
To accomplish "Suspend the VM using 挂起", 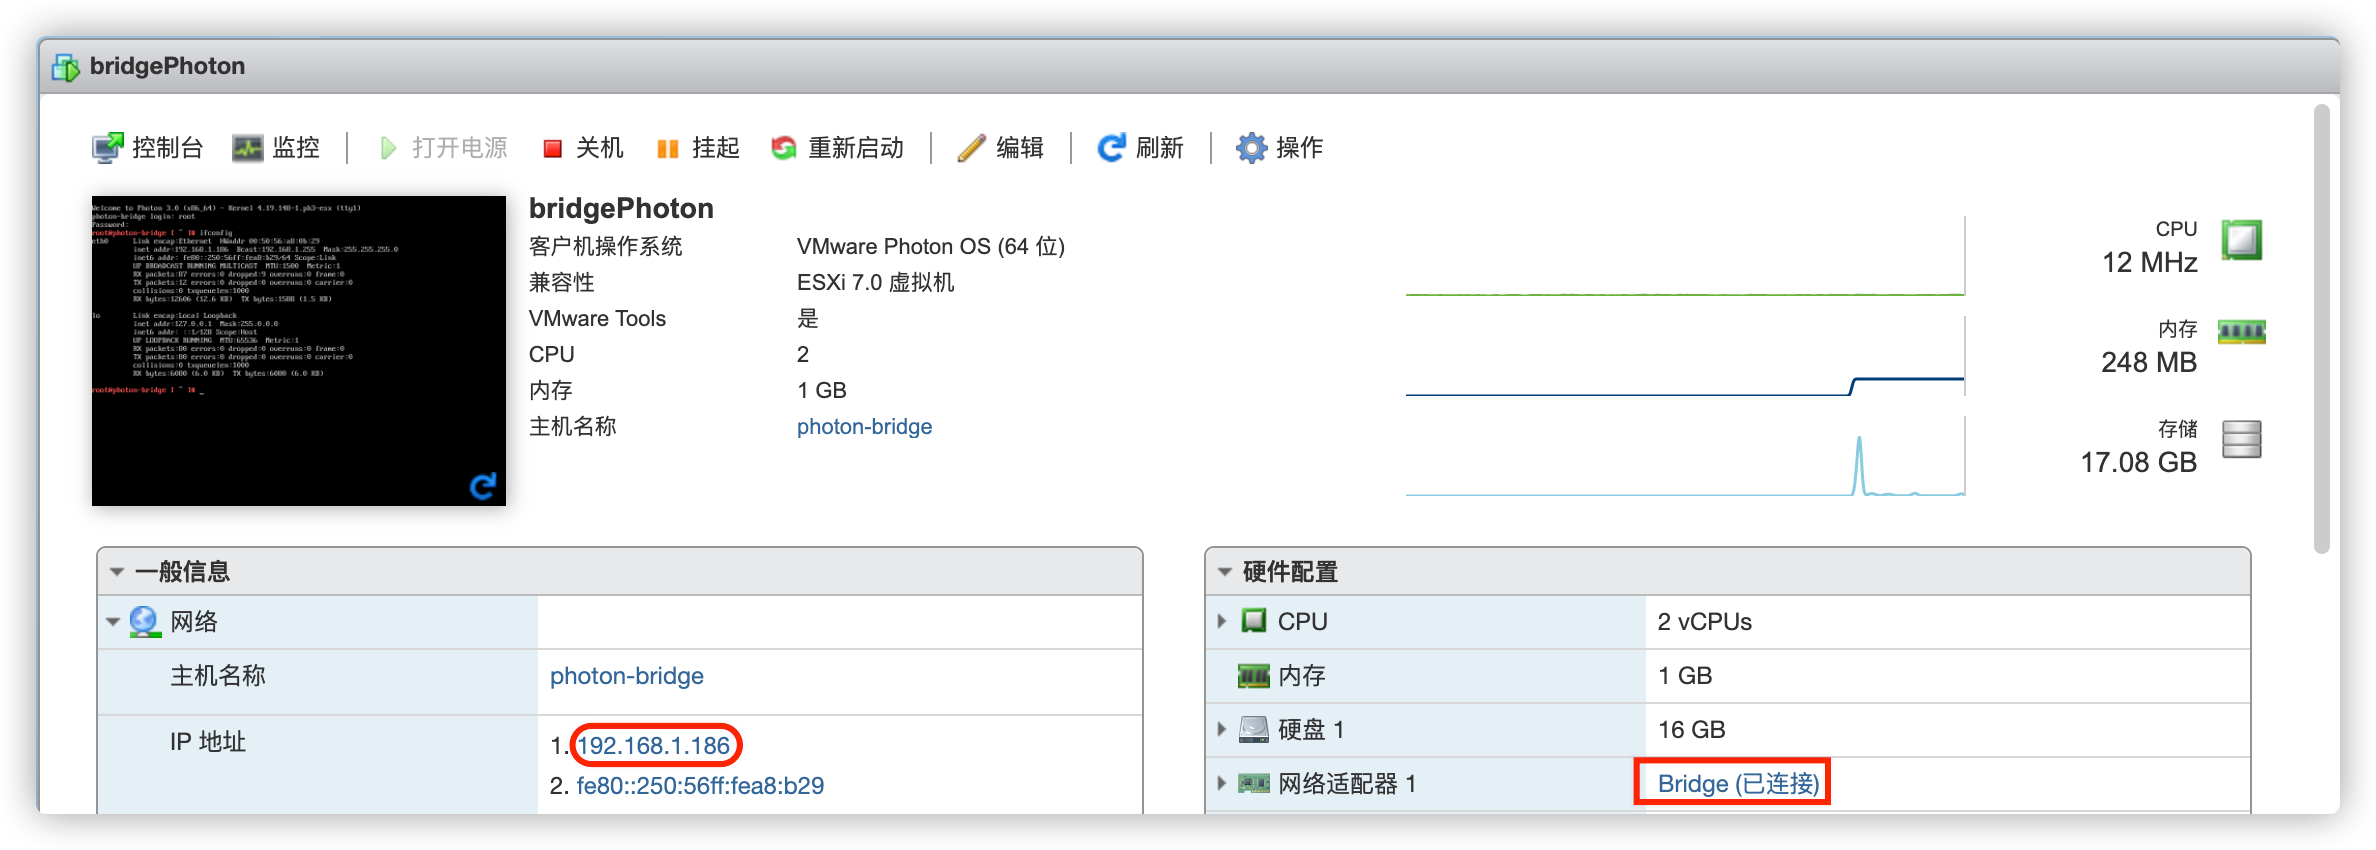I will point(698,148).
